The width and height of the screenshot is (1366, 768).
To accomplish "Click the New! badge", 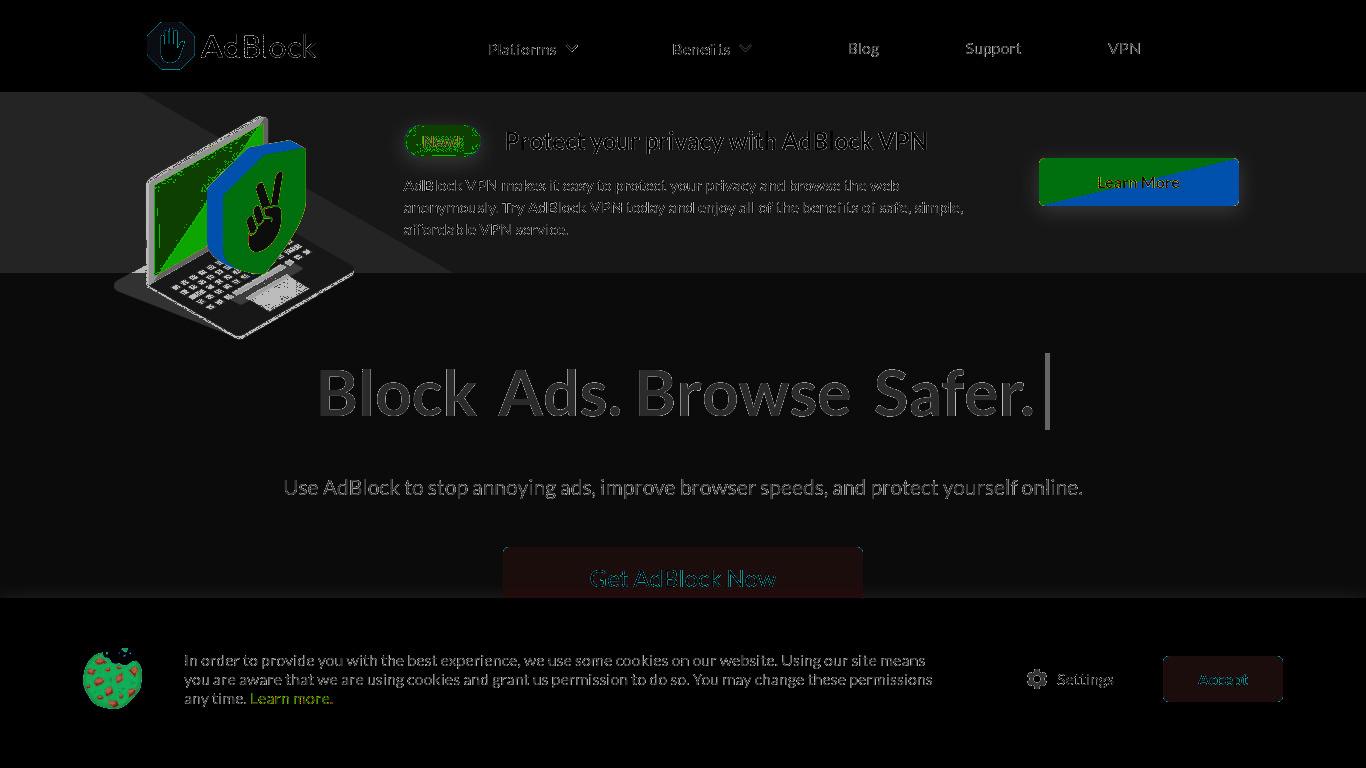I will (x=442, y=142).
